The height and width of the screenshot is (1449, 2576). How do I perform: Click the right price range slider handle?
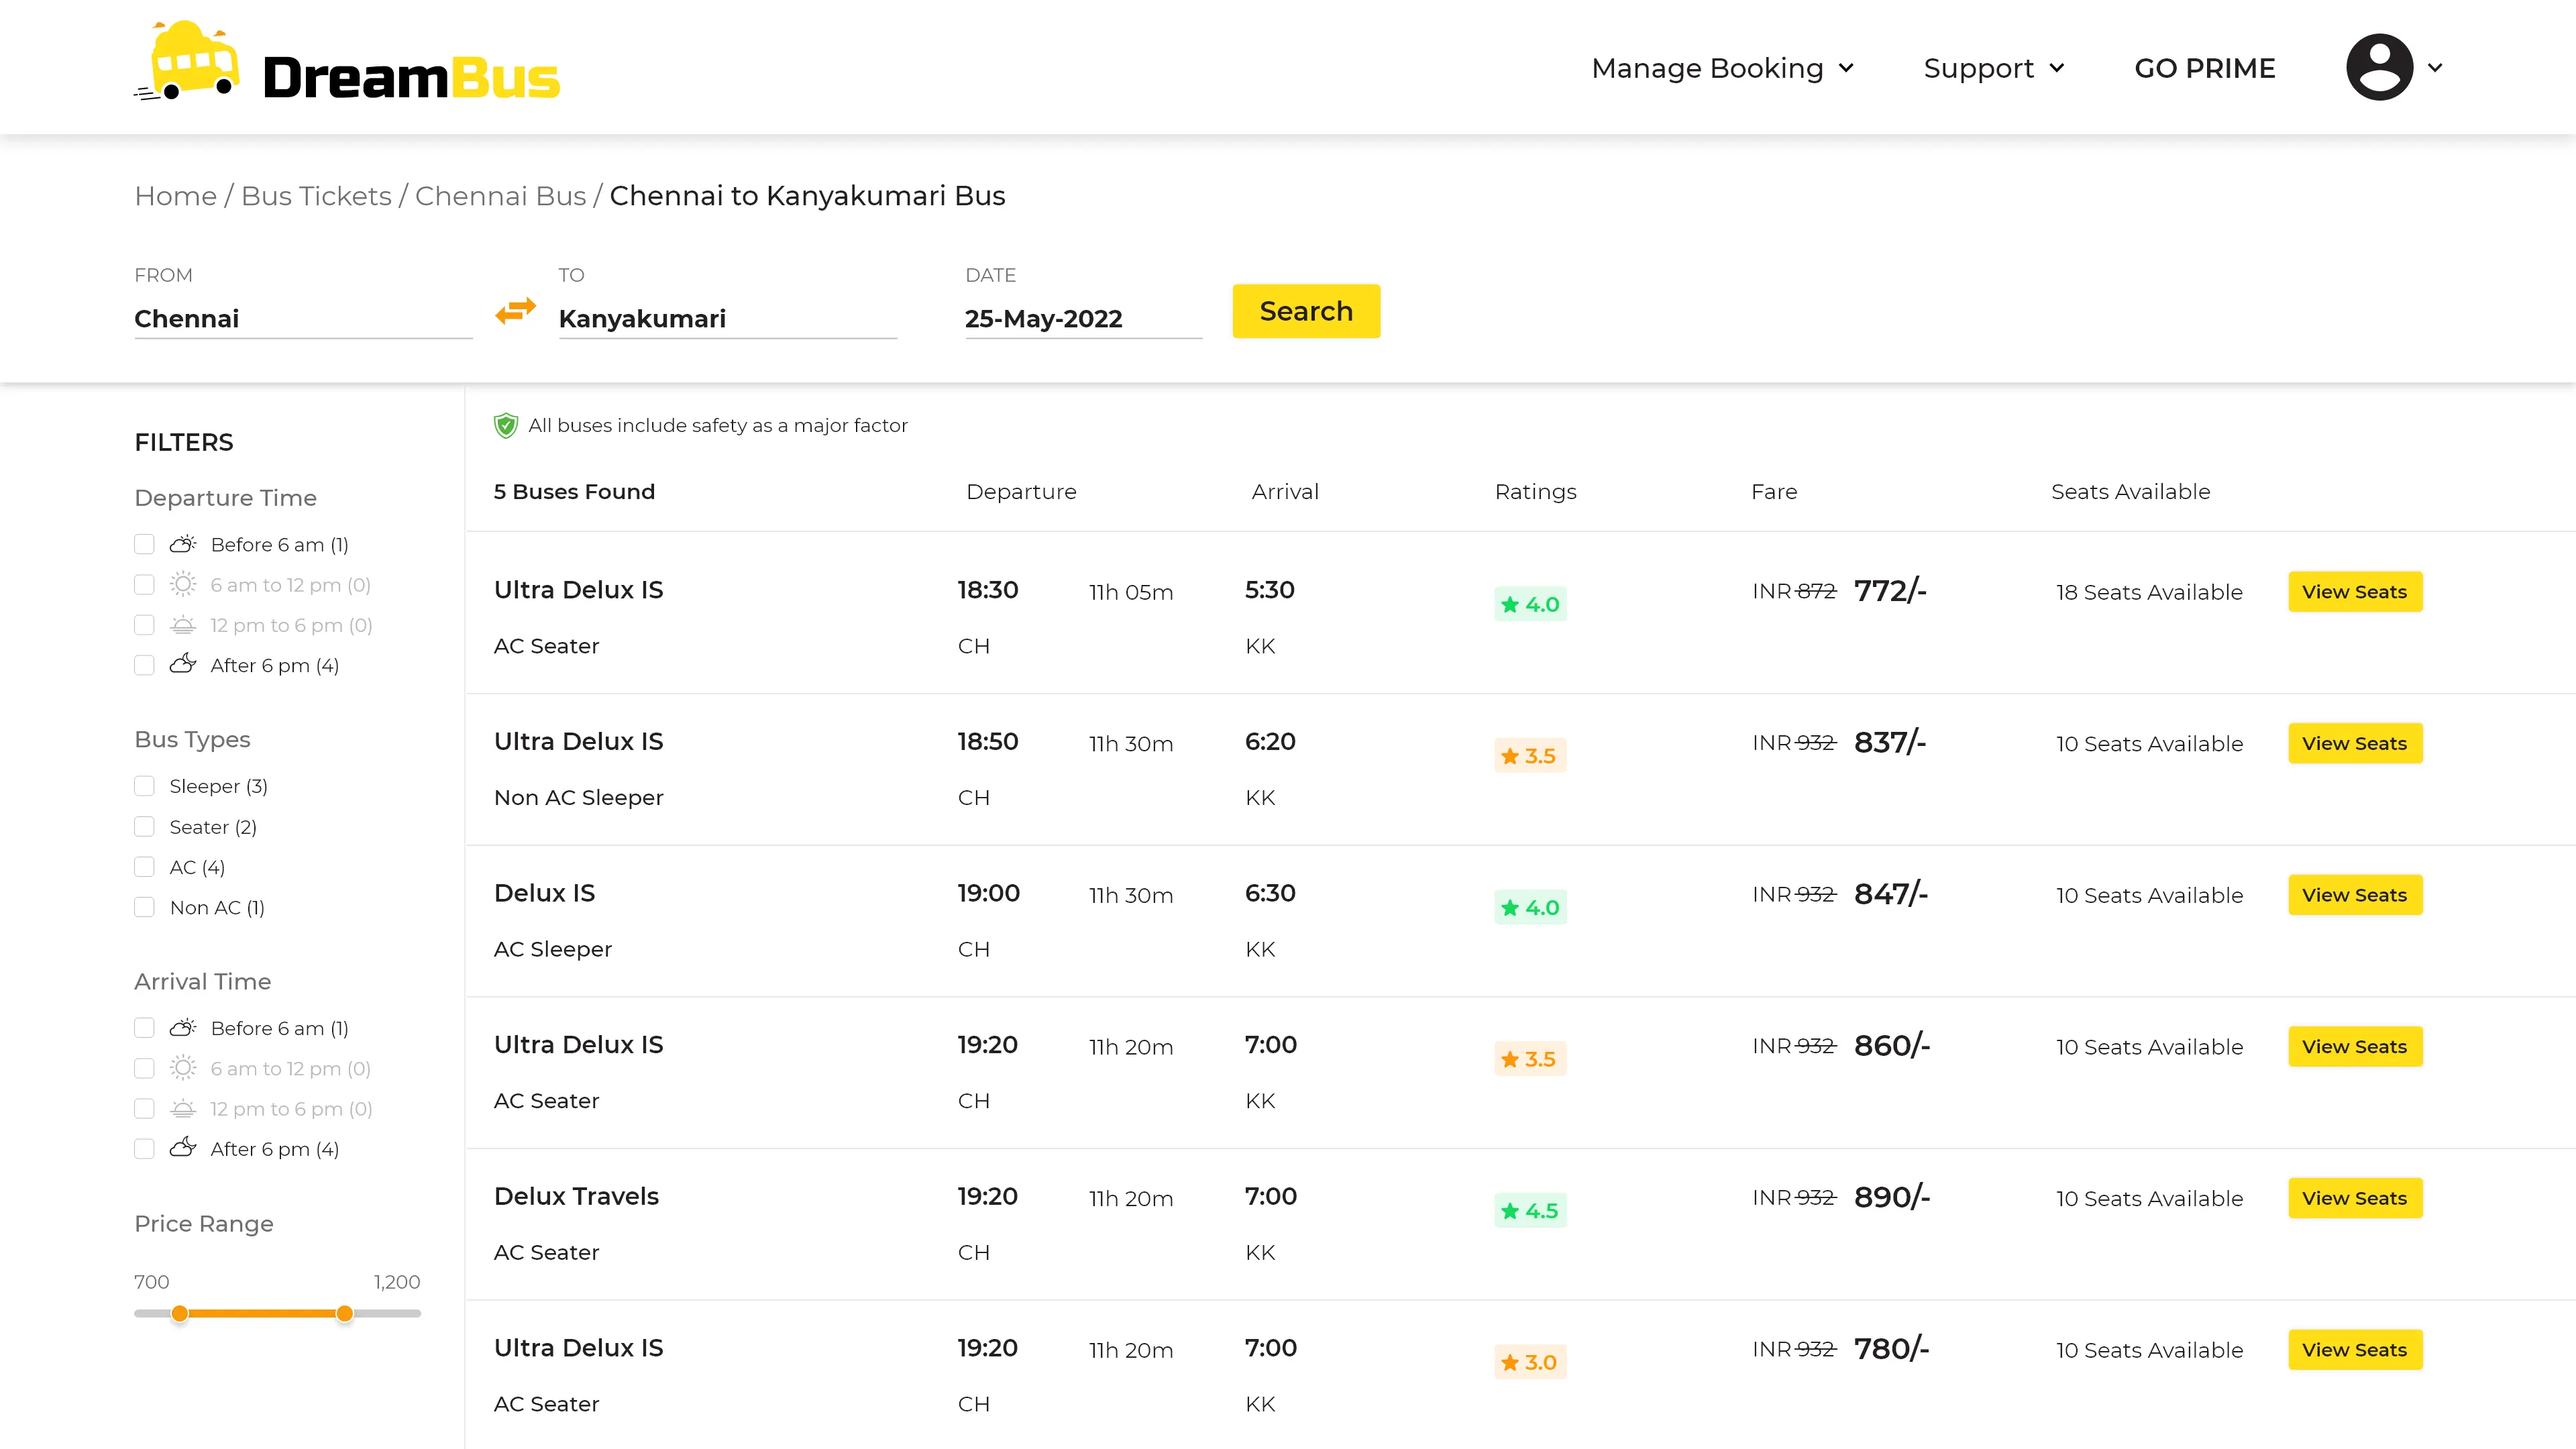pos(344,1313)
